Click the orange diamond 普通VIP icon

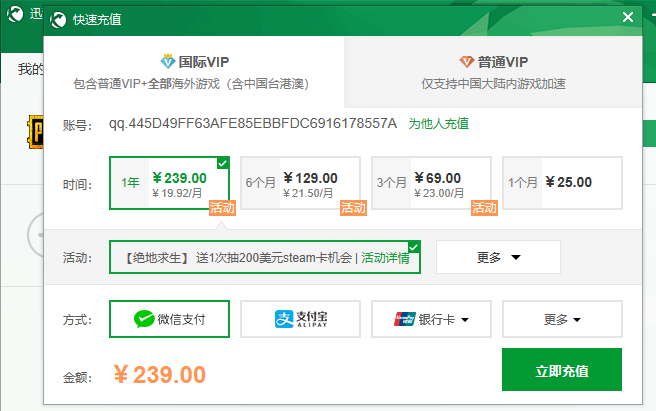click(466, 62)
